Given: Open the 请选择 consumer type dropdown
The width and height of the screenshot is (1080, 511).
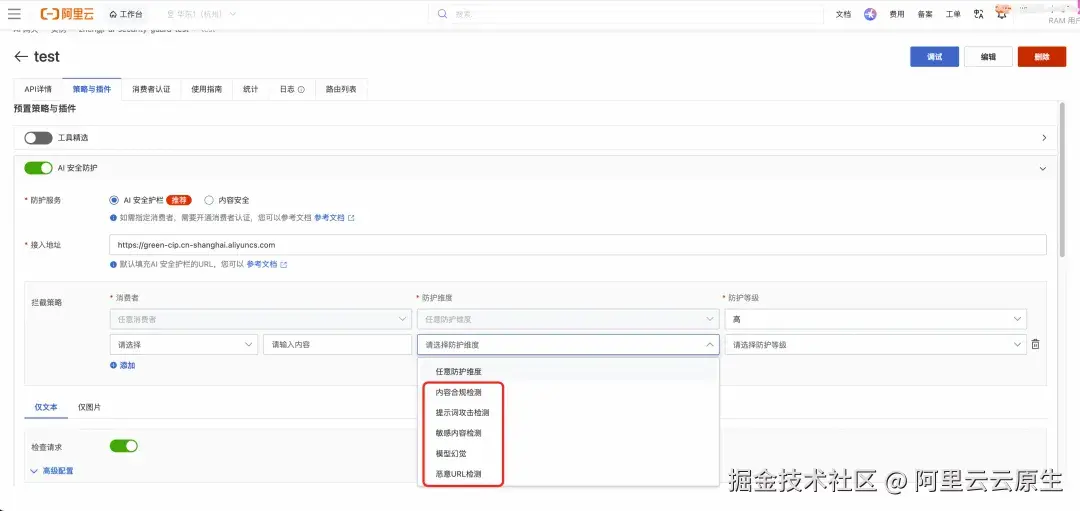Looking at the screenshot, I should (183, 344).
